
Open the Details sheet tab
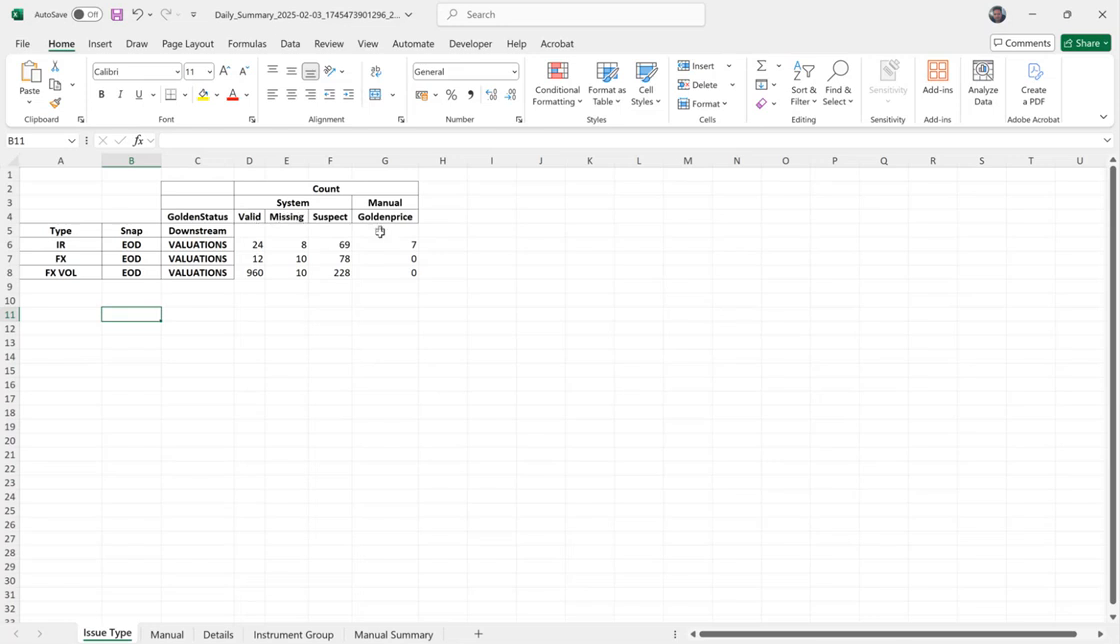pos(218,634)
